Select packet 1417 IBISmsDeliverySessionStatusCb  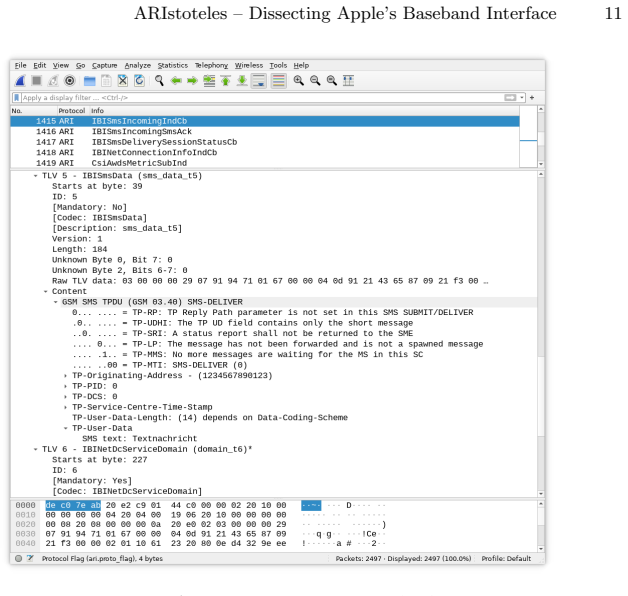point(265,142)
